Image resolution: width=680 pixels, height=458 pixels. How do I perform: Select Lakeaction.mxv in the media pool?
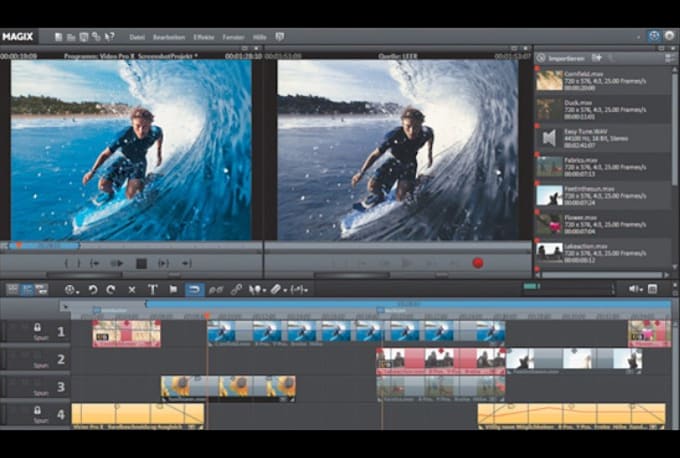[603, 253]
